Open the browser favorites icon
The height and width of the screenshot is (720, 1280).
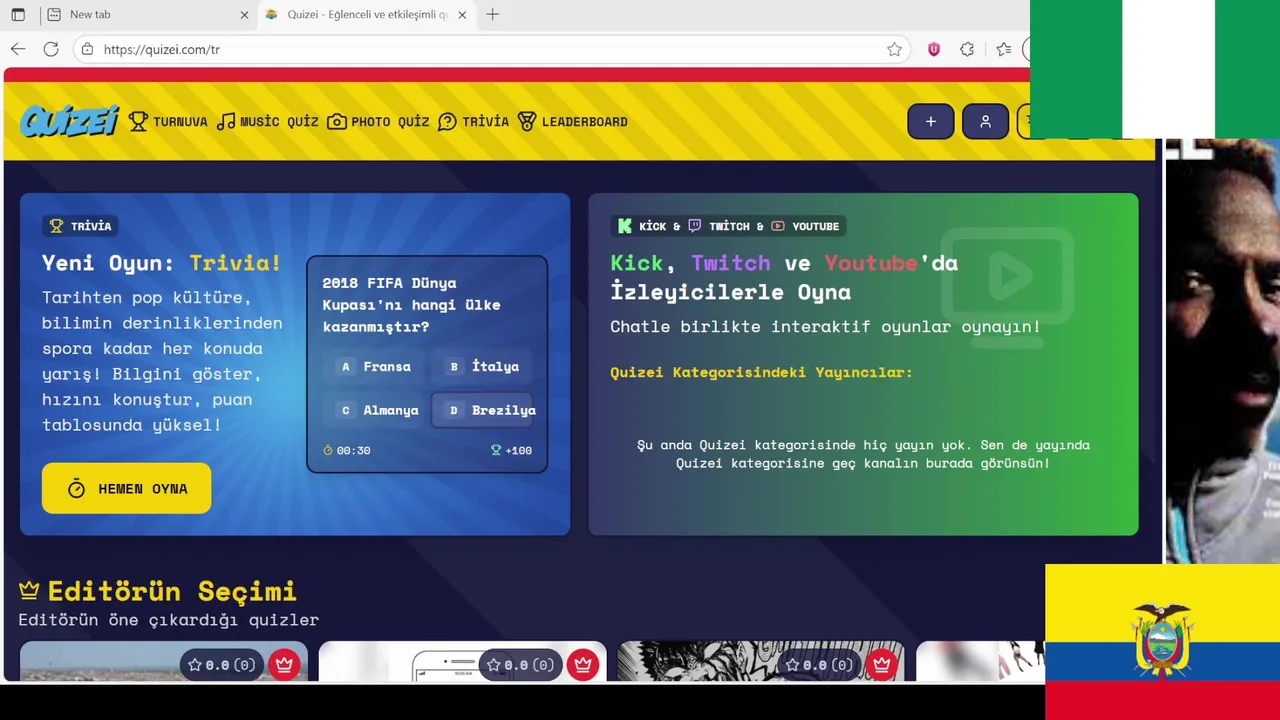pyautogui.click(x=1004, y=49)
